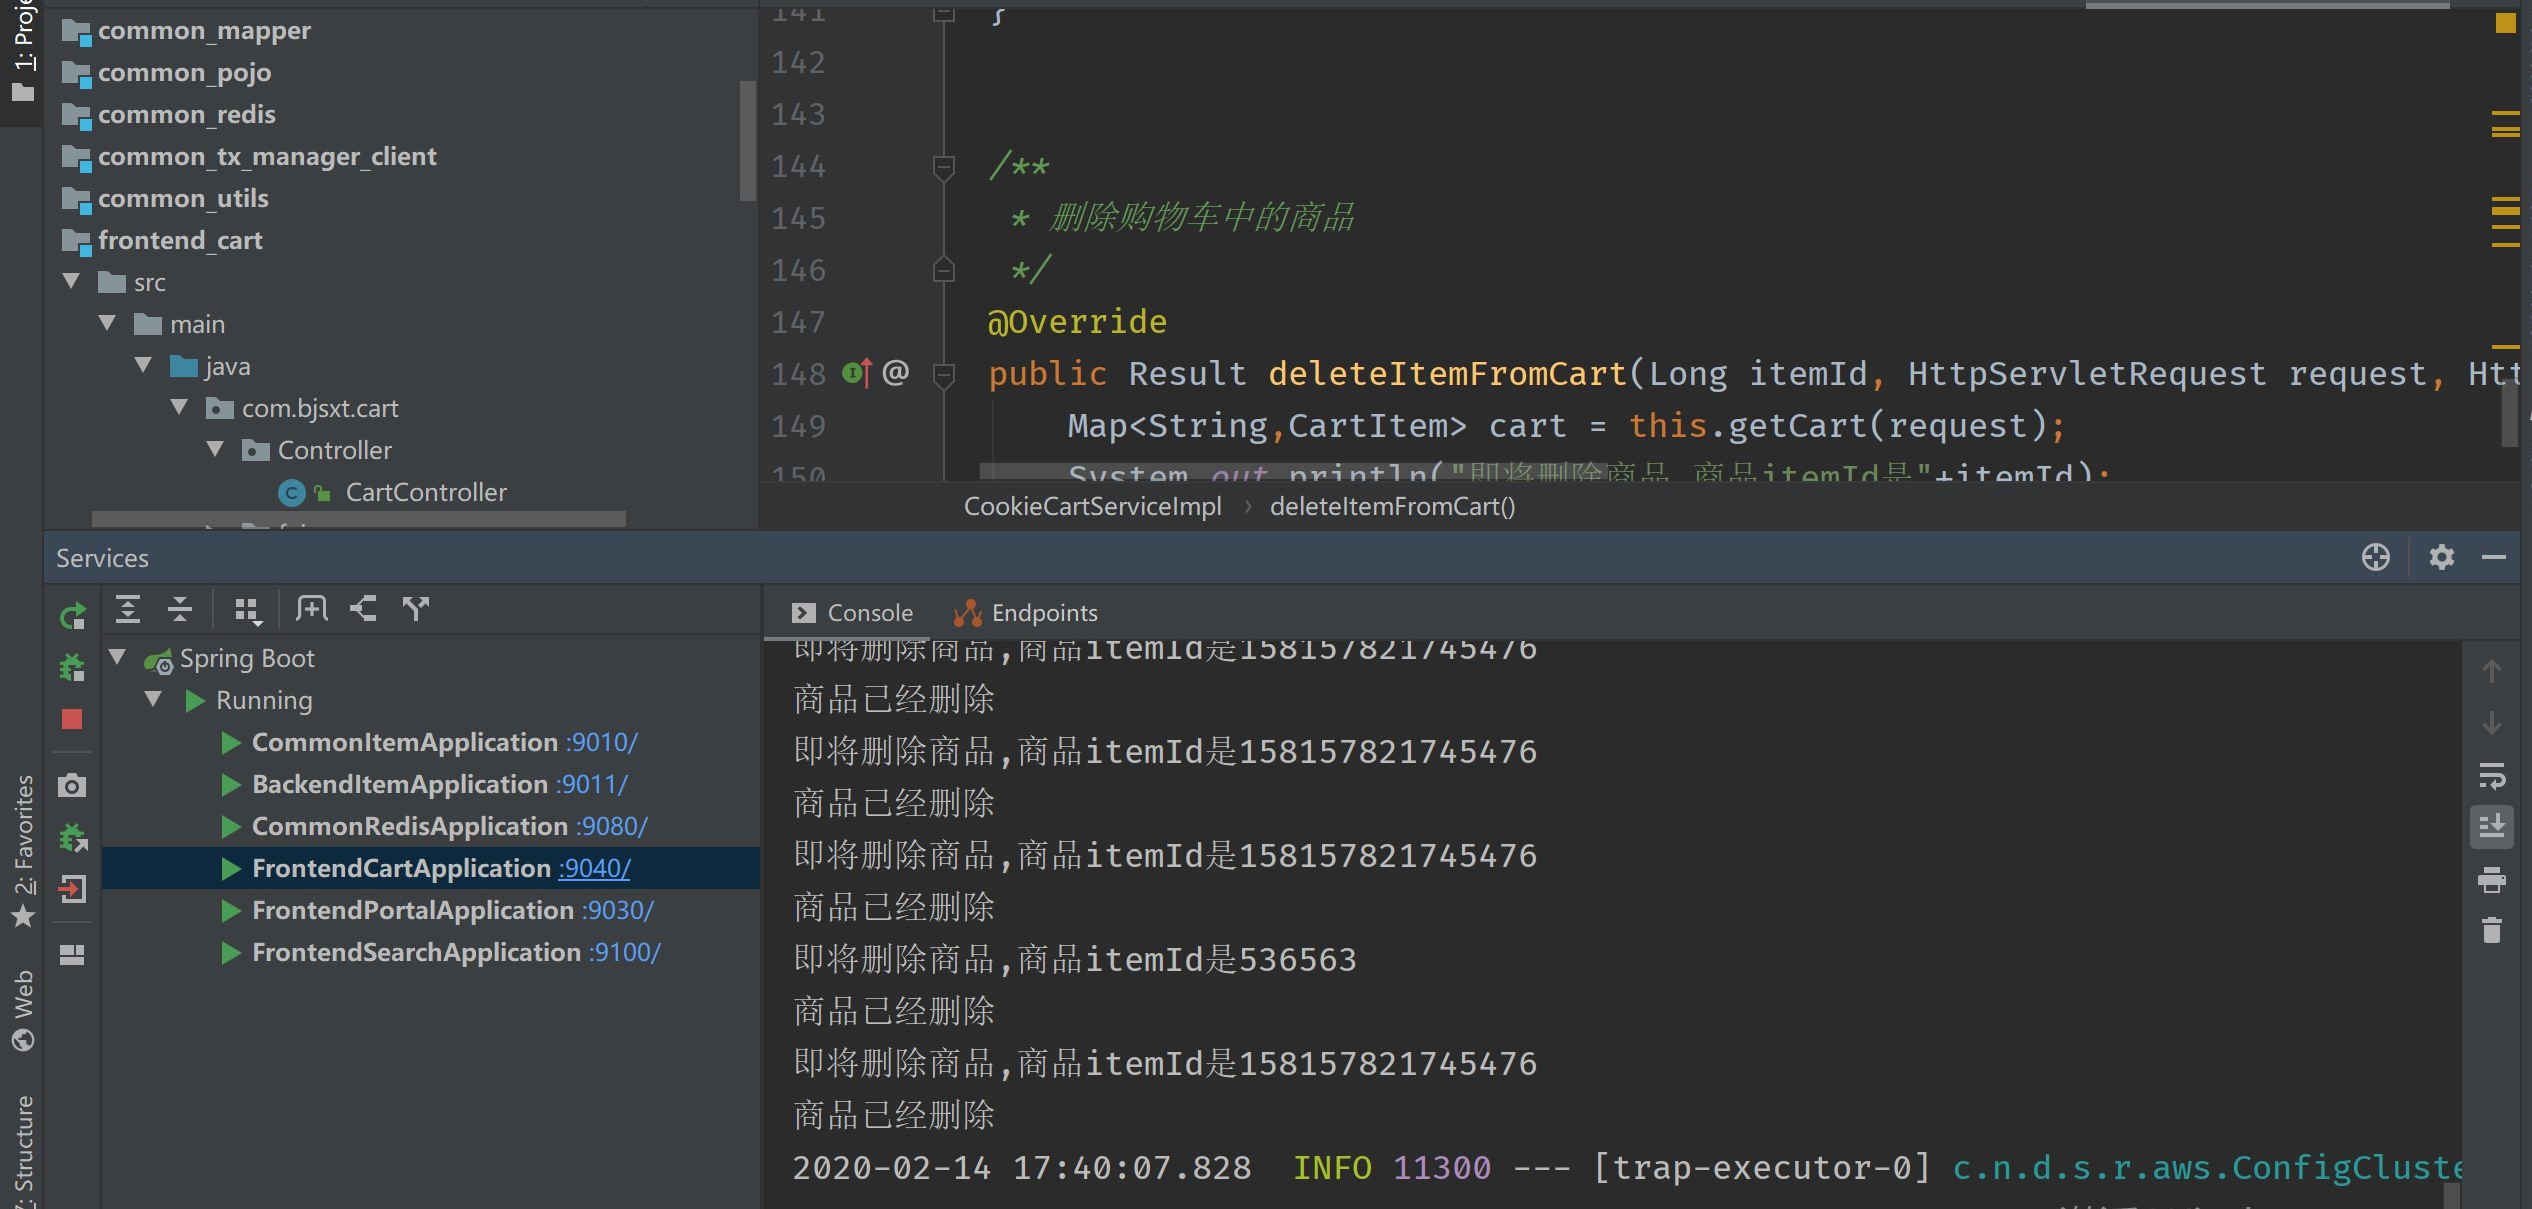Open CartController in project tree
2532x1209 pixels.
(426, 492)
